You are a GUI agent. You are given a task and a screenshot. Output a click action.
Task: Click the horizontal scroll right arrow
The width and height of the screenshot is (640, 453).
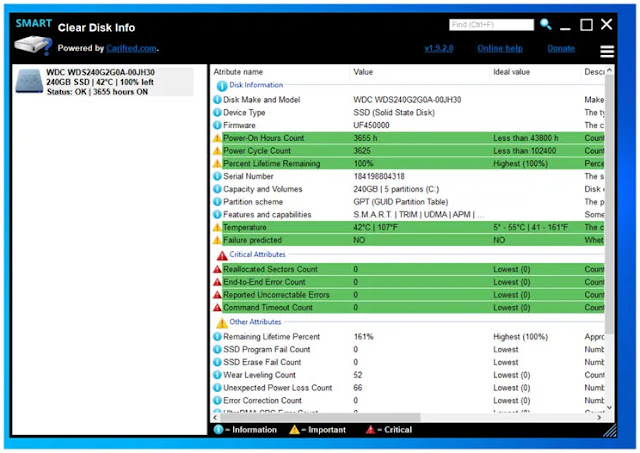click(x=599, y=417)
